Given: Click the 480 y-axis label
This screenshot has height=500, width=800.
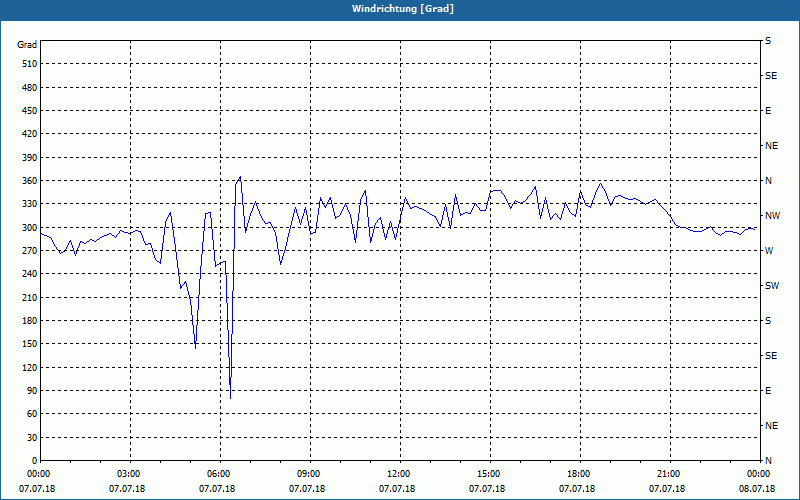Looking at the screenshot, I should click(30, 88).
